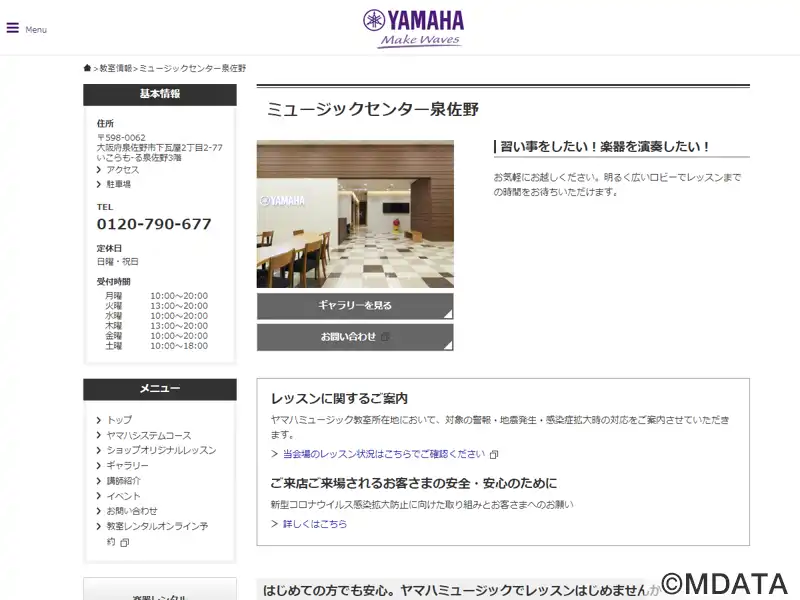Open the 教室情報 breadcrumb link
Viewport: 800px width, 600px height.
pos(115,68)
